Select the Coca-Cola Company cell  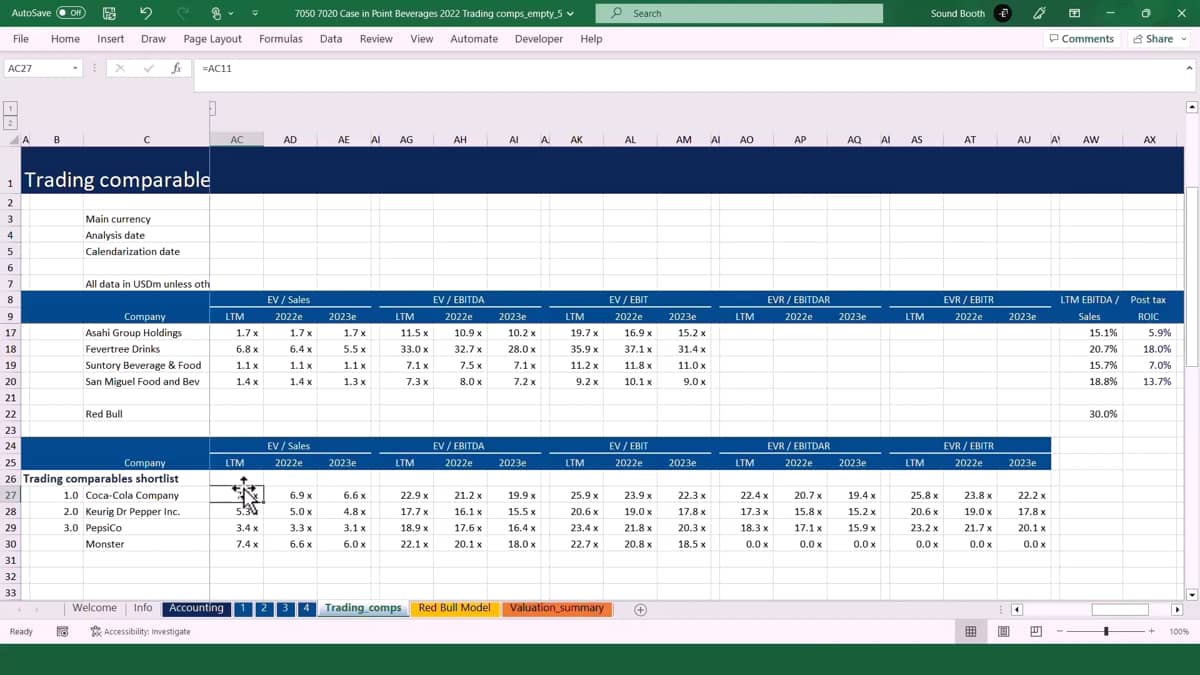[x=145, y=495]
